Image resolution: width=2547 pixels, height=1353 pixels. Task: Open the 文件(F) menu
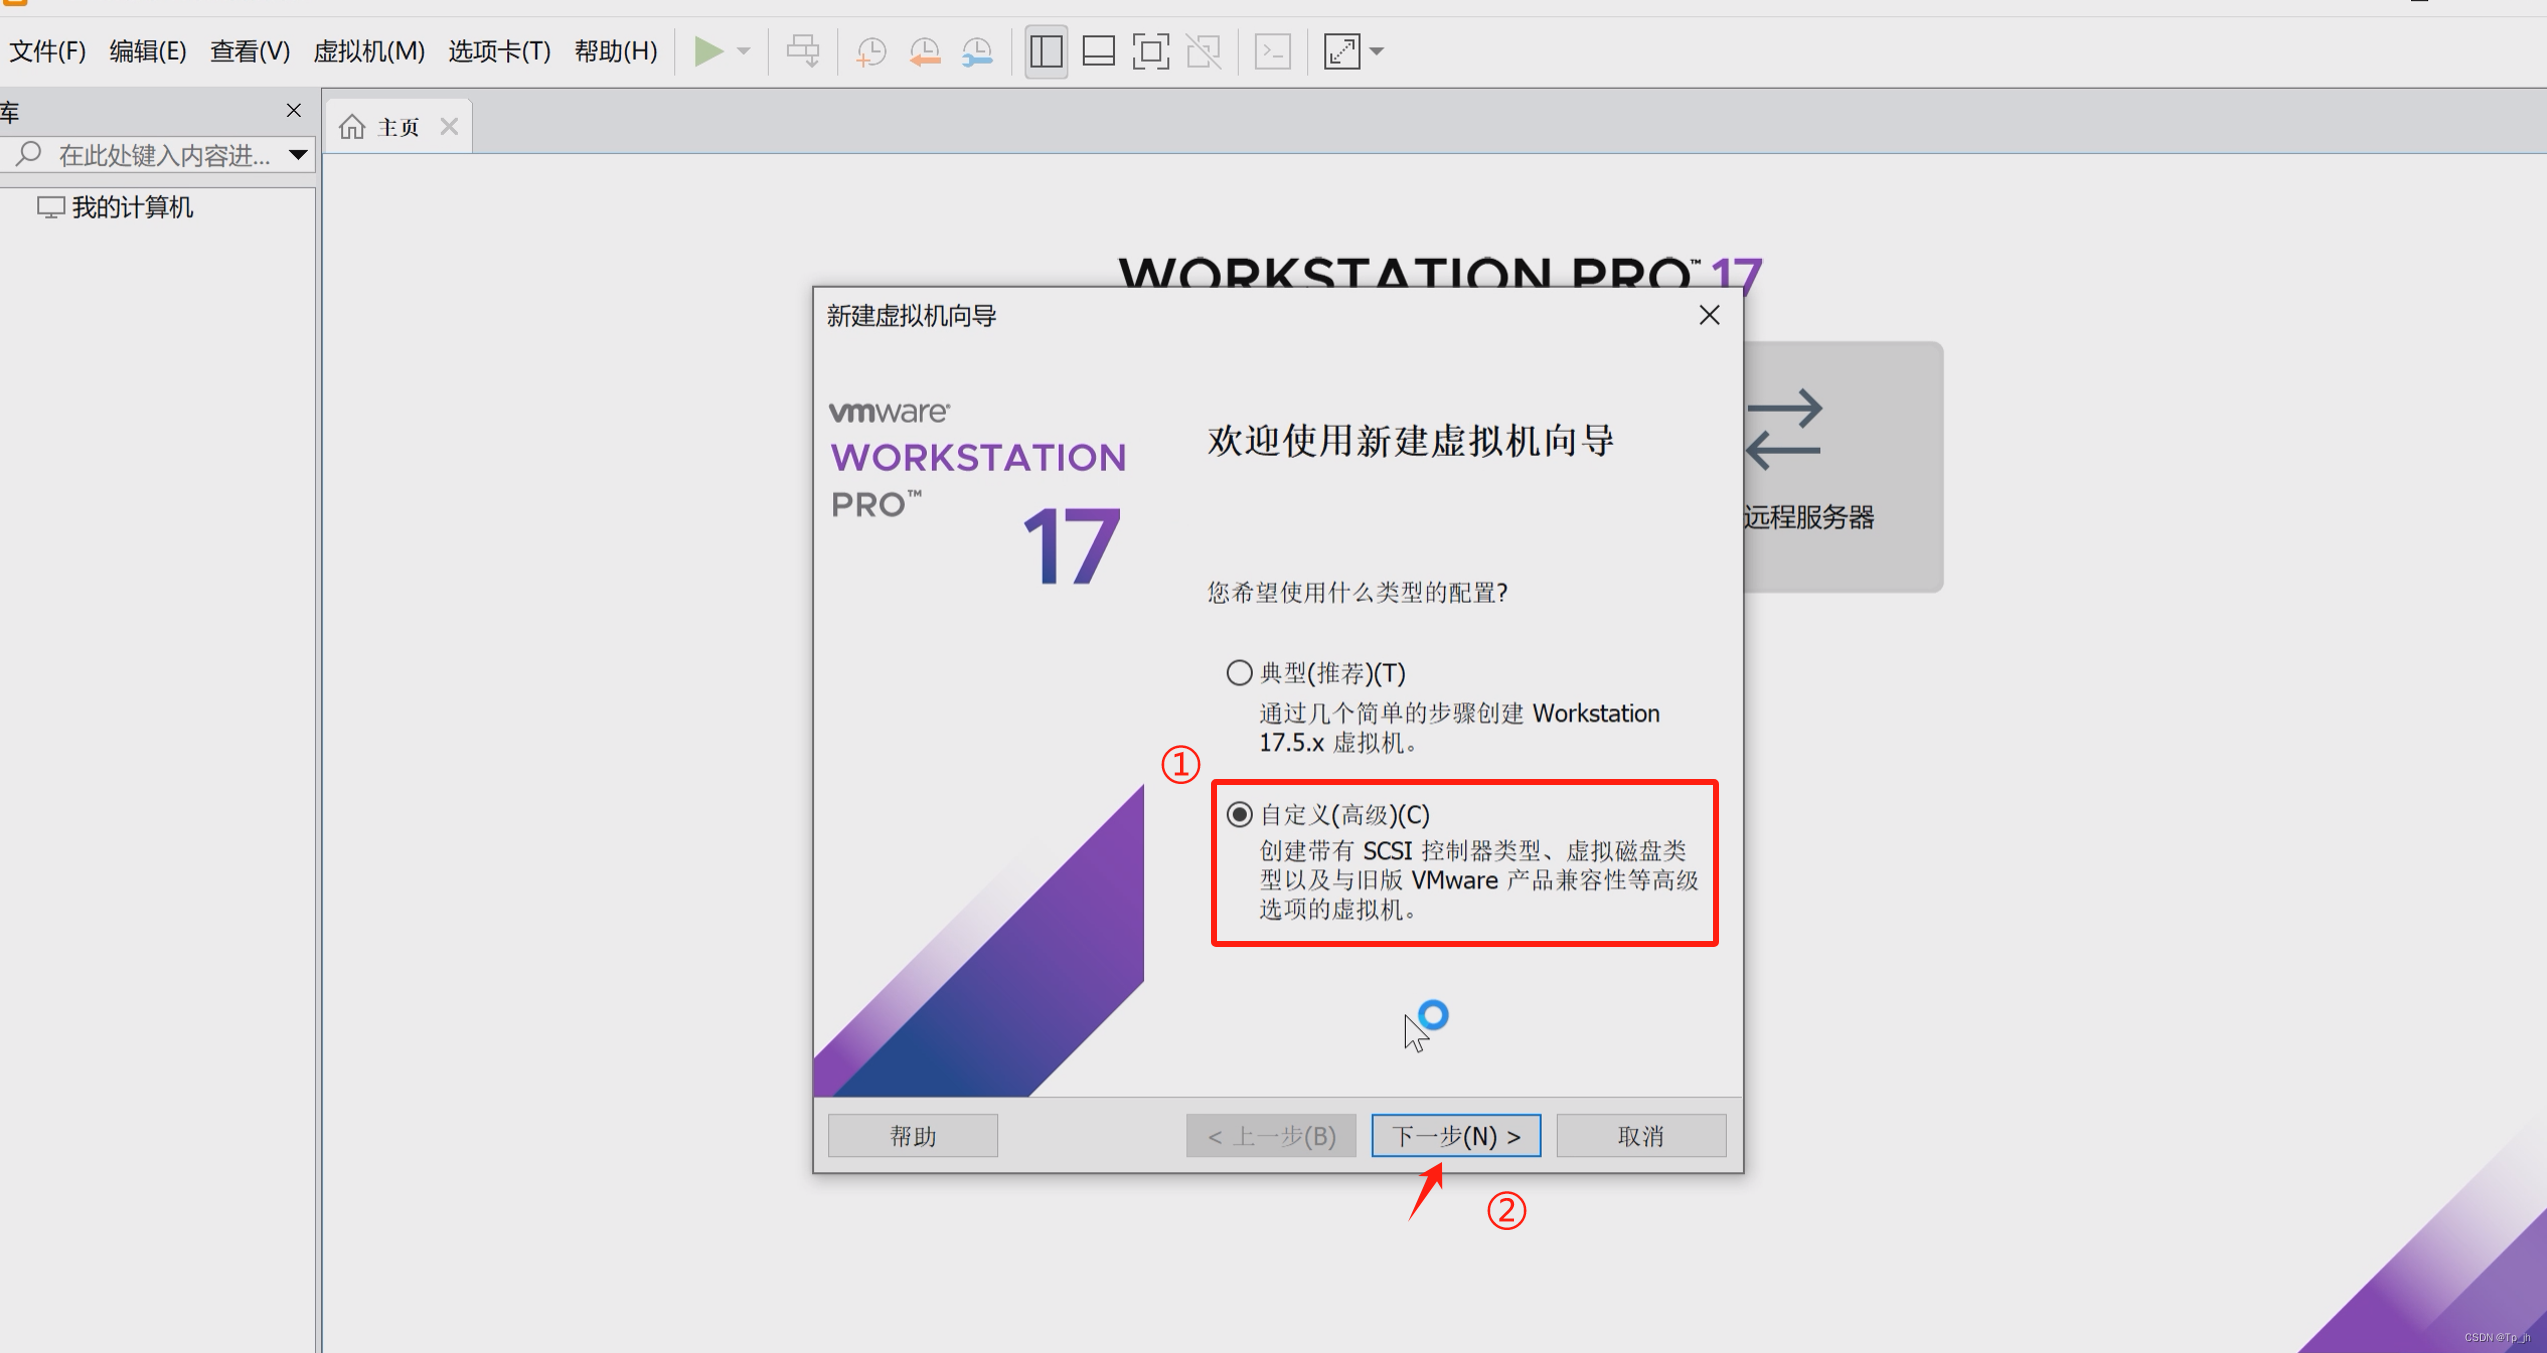pyautogui.click(x=47, y=51)
